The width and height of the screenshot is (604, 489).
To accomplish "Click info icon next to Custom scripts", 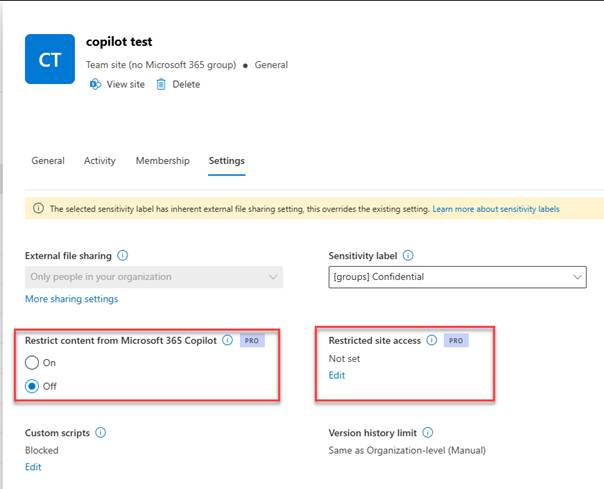I will coord(101,433).
